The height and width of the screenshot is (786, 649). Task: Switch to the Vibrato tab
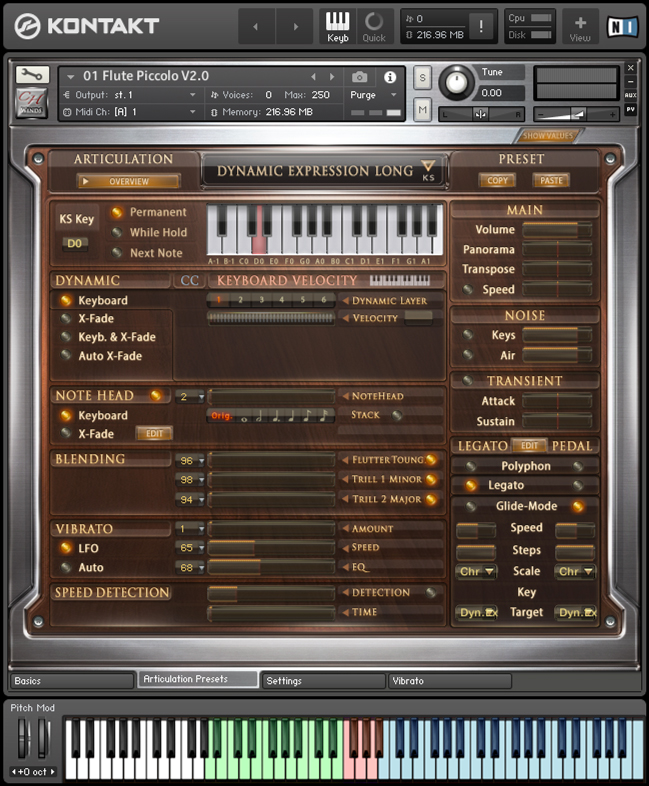[450, 681]
